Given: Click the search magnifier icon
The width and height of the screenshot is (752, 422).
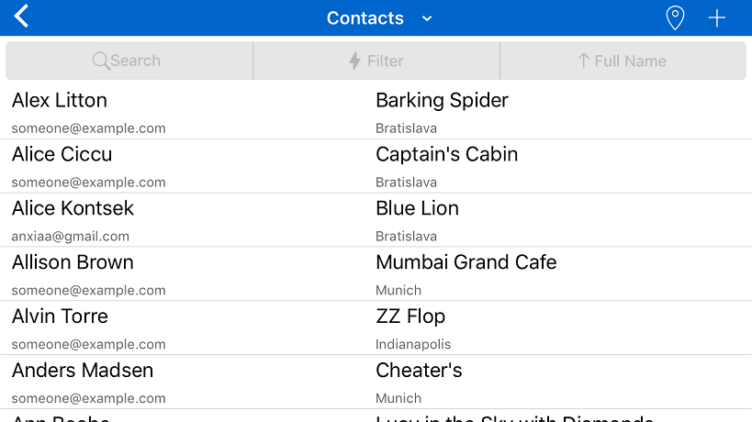Looking at the screenshot, I should point(100,61).
